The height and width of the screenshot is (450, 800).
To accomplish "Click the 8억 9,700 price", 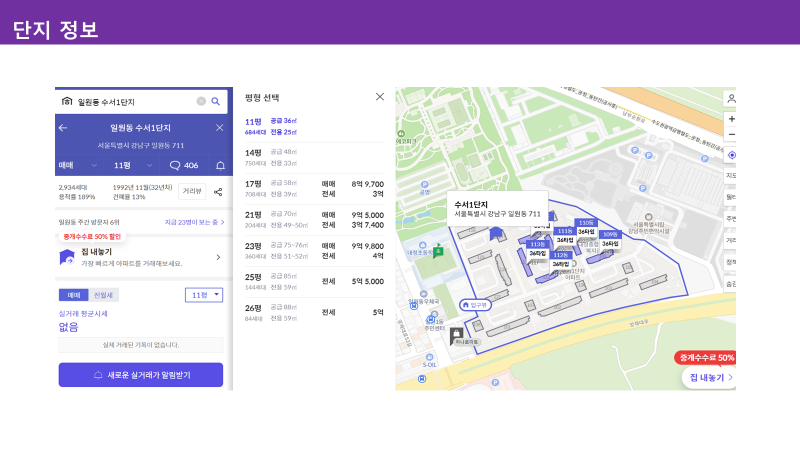I will point(367,184).
